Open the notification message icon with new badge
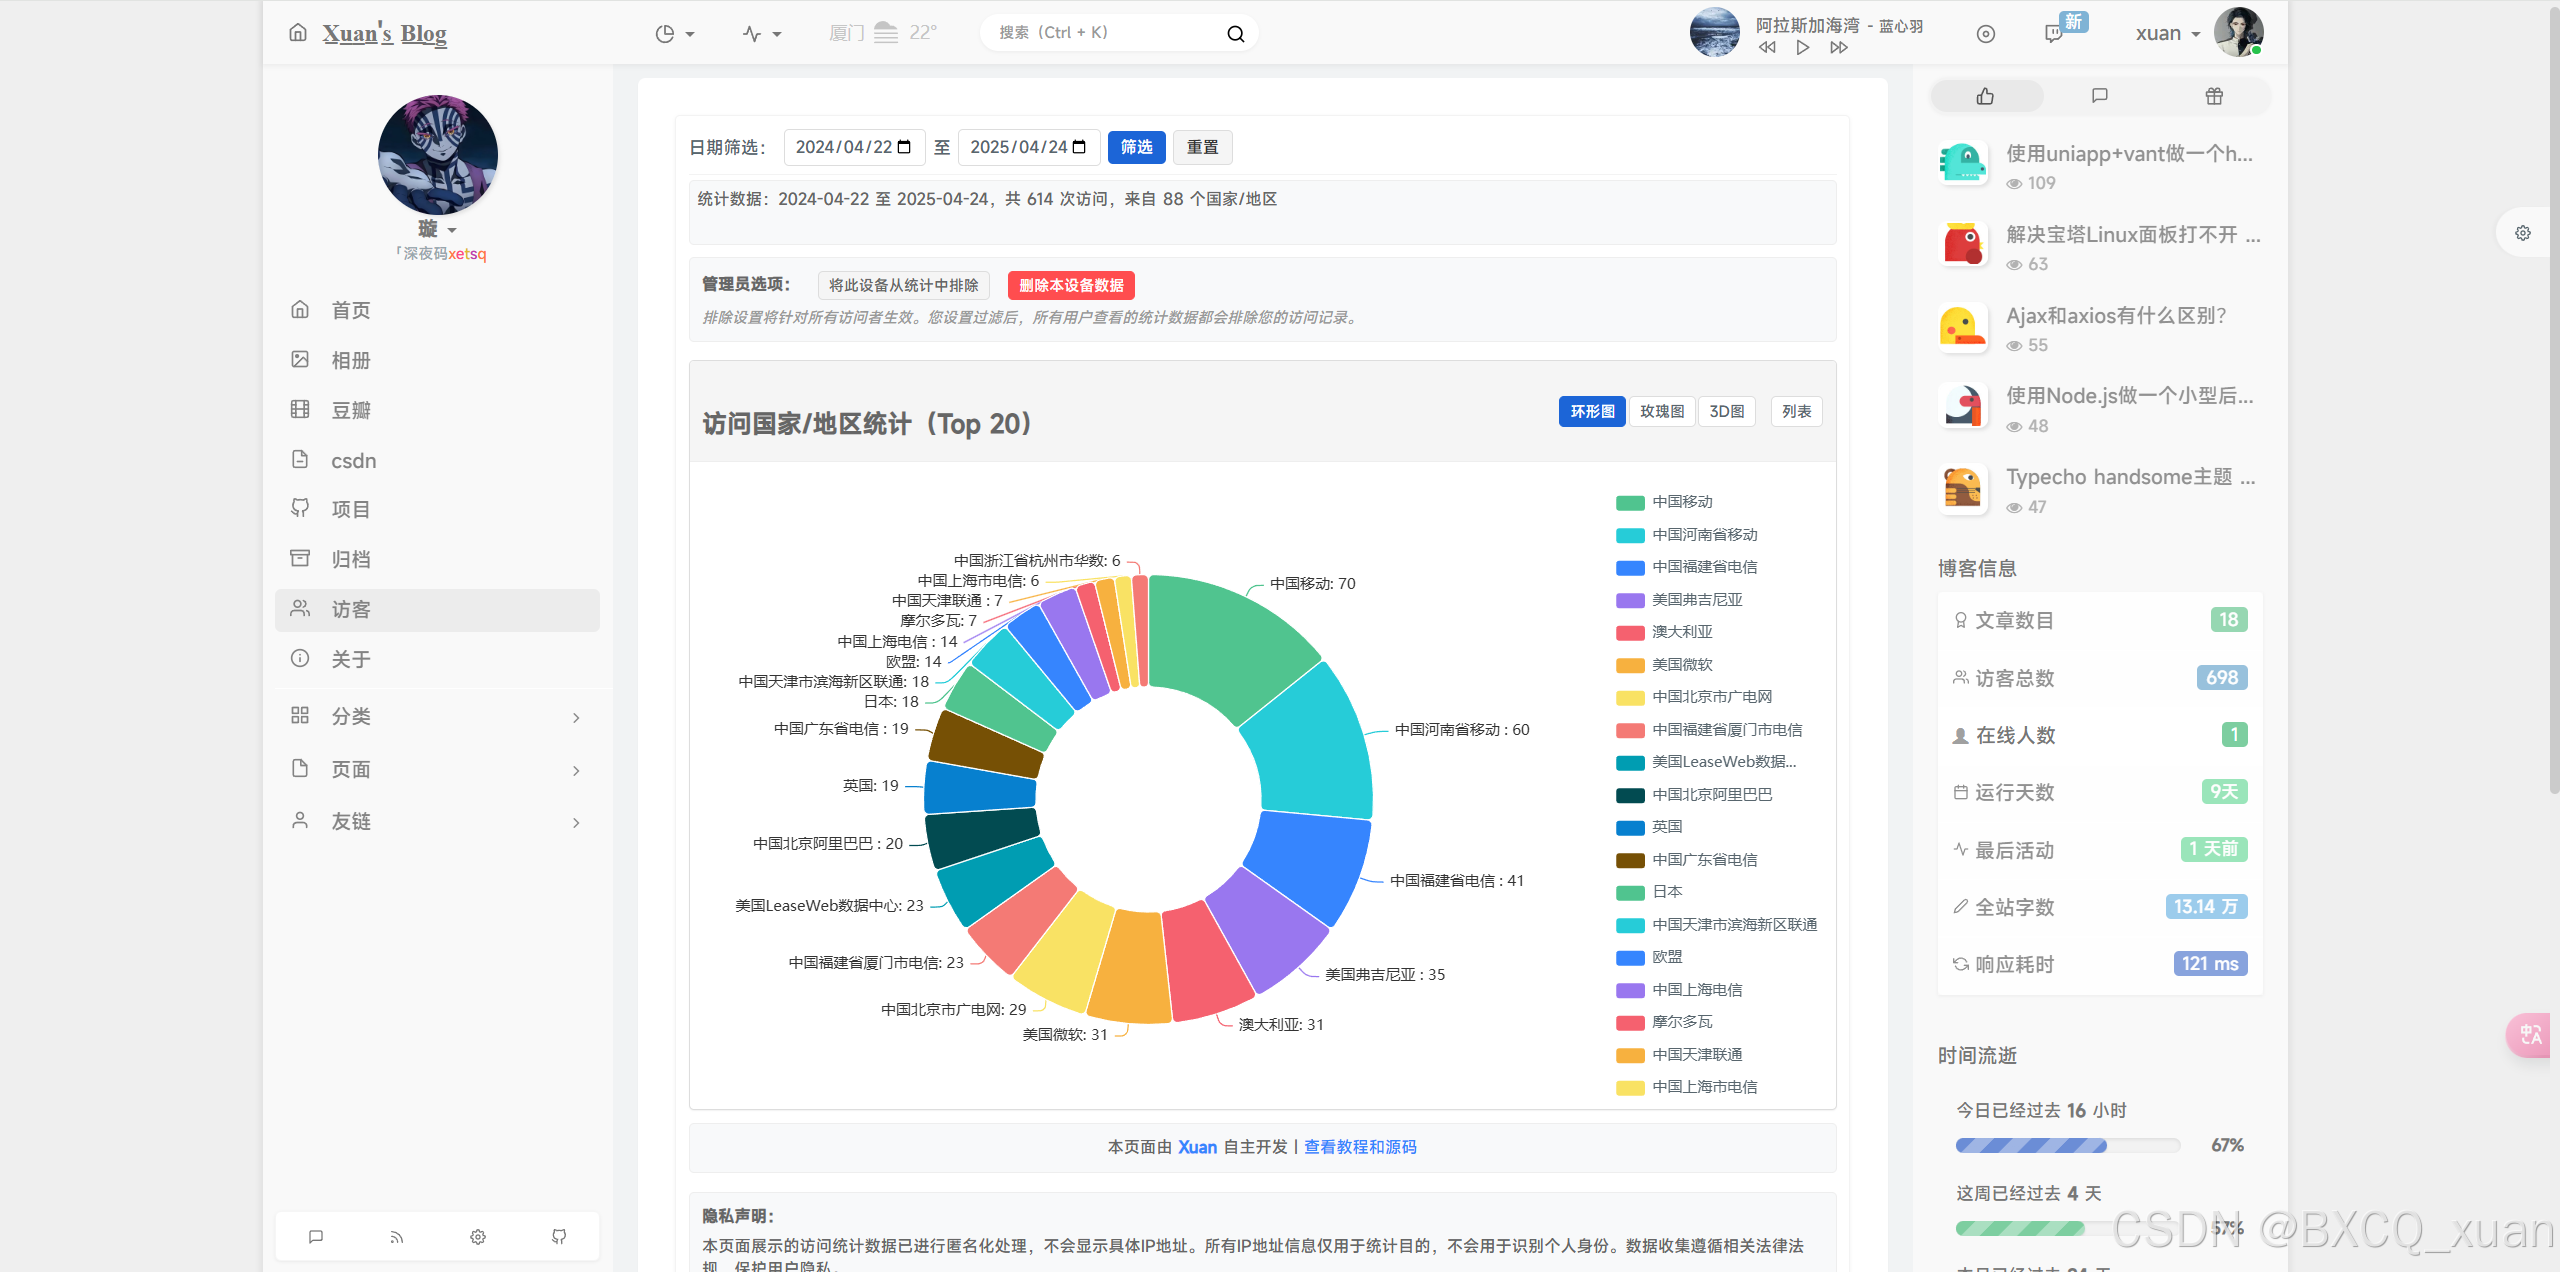The image size is (2560, 1272). coord(2054,34)
